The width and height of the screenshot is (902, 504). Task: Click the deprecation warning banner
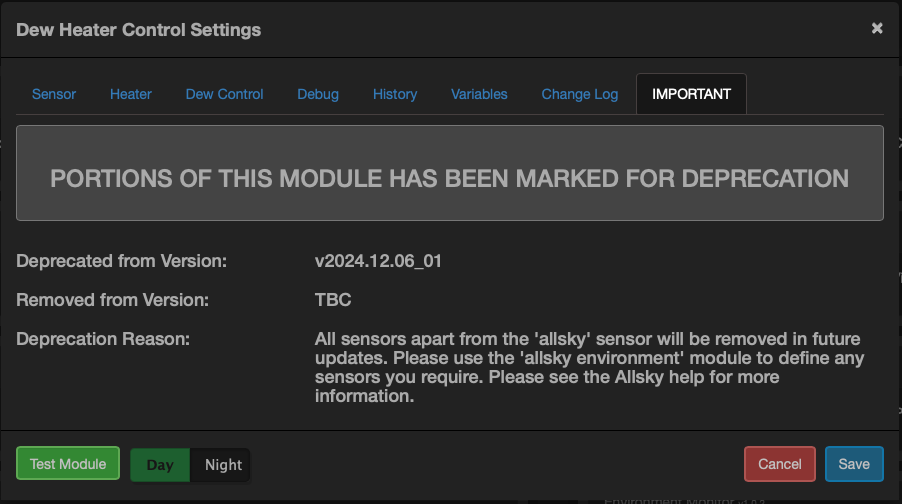pyautogui.click(x=450, y=178)
